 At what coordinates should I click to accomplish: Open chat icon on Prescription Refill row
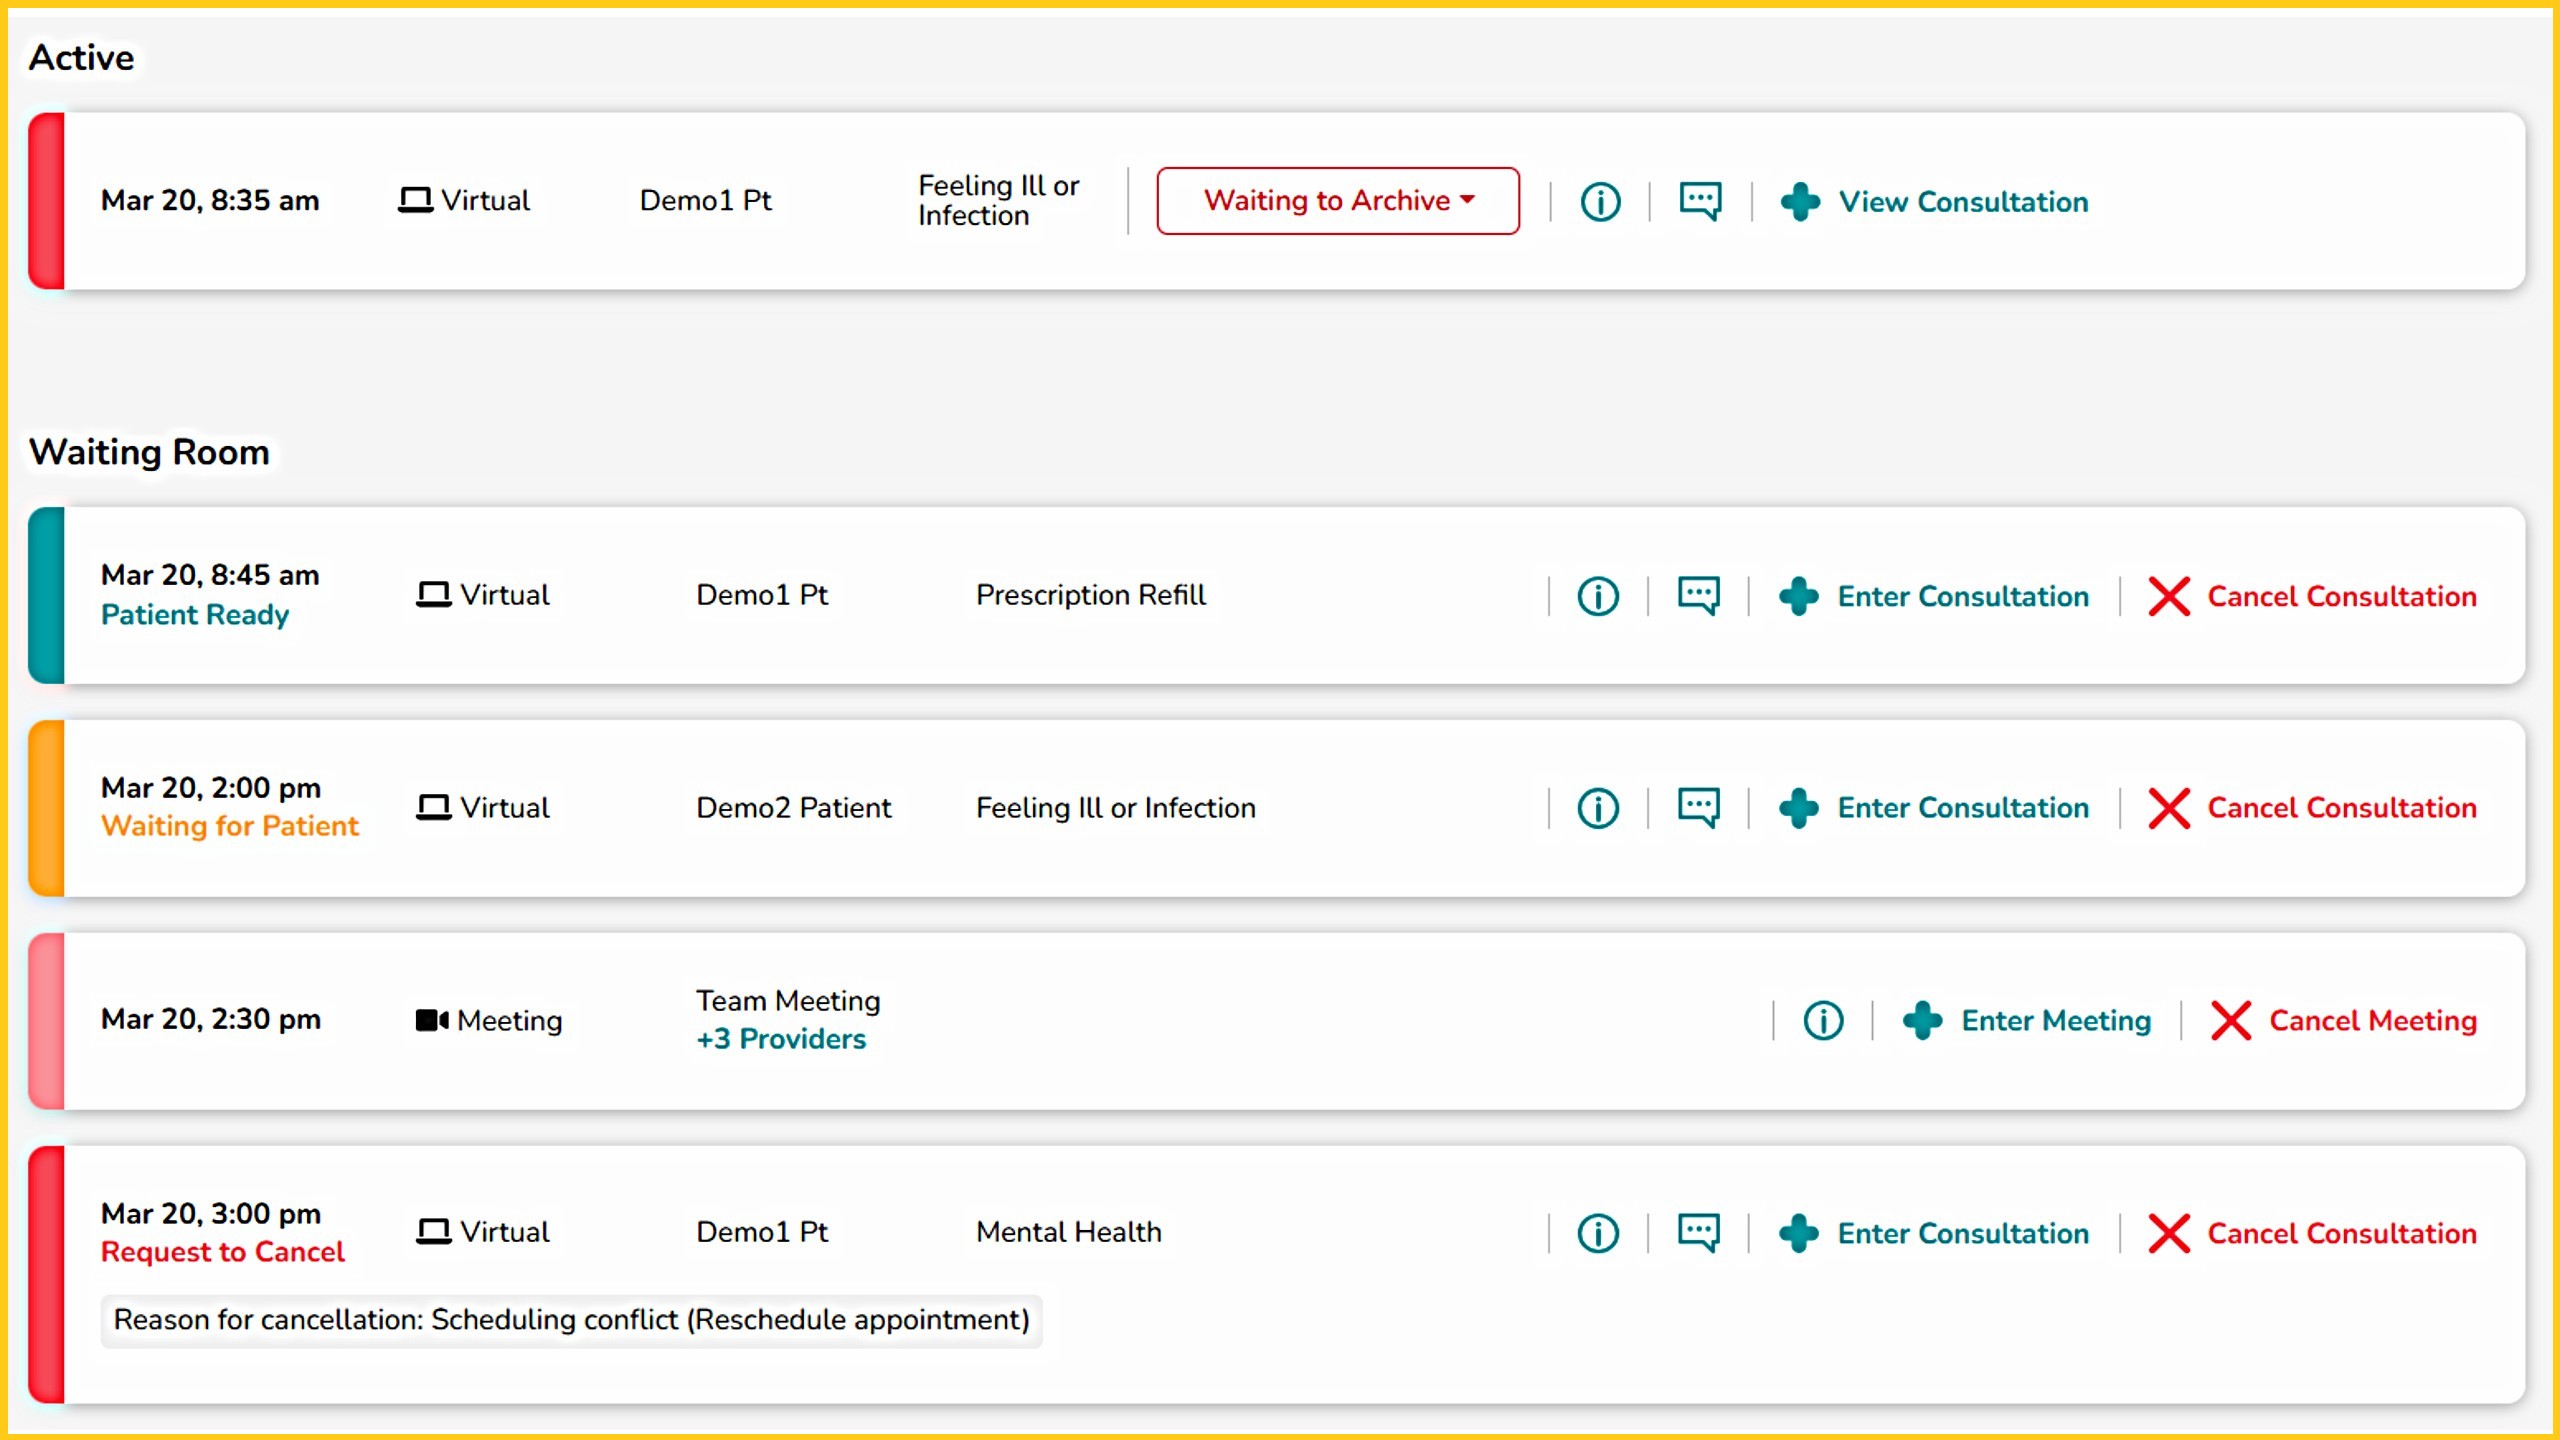click(x=1698, y=596)
